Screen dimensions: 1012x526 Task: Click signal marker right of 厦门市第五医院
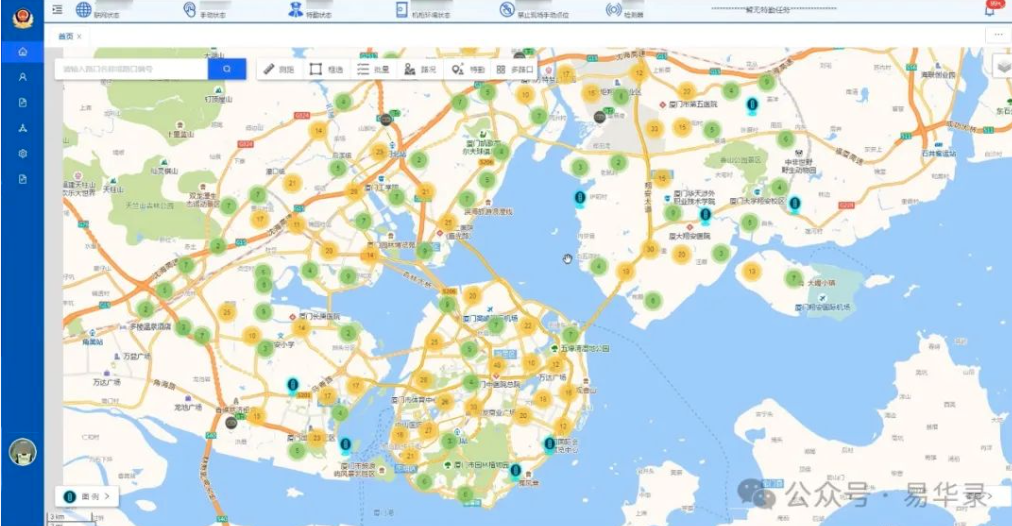(751, 105)
